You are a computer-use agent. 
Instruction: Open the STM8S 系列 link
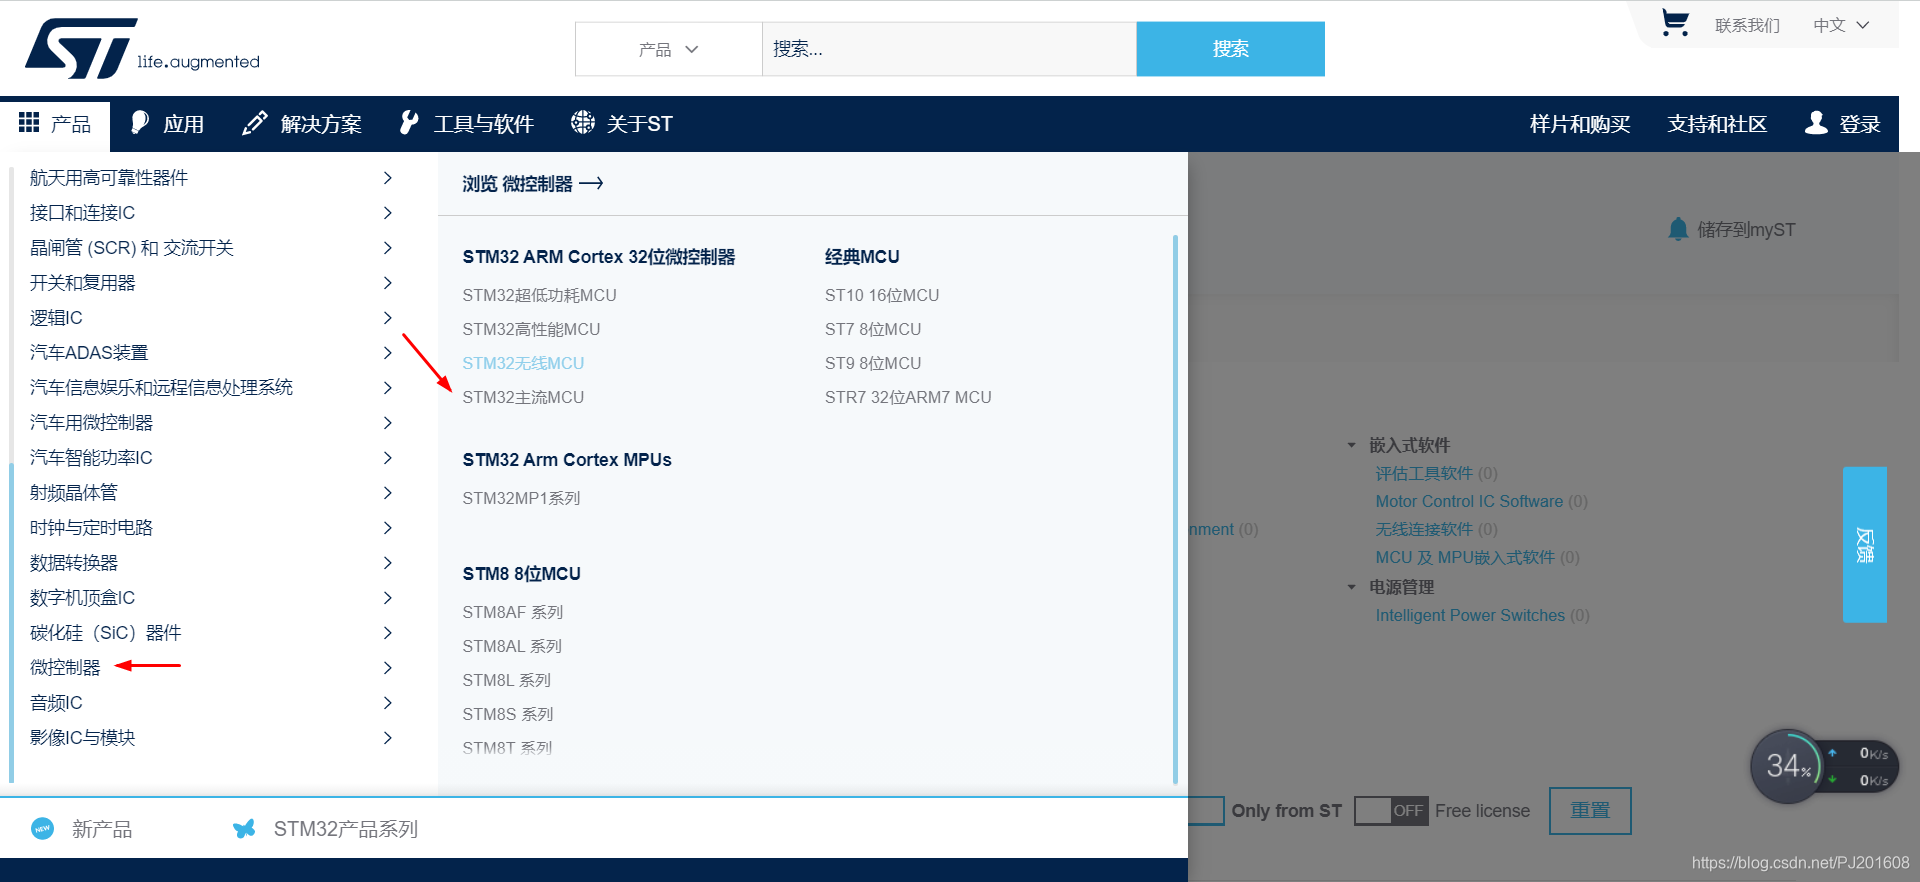click(x=507, y=714)
